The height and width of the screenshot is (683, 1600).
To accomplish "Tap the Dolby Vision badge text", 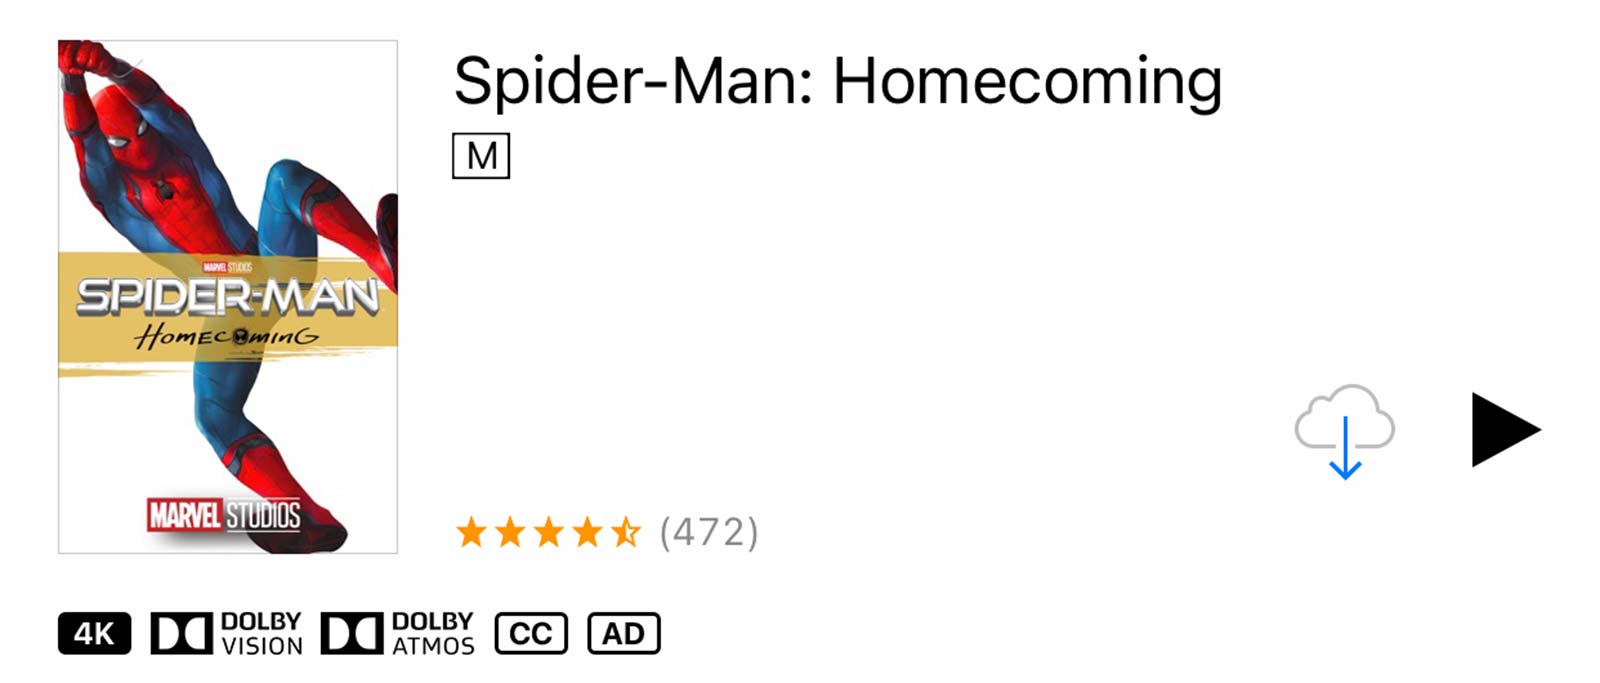I will click(262, 634).
